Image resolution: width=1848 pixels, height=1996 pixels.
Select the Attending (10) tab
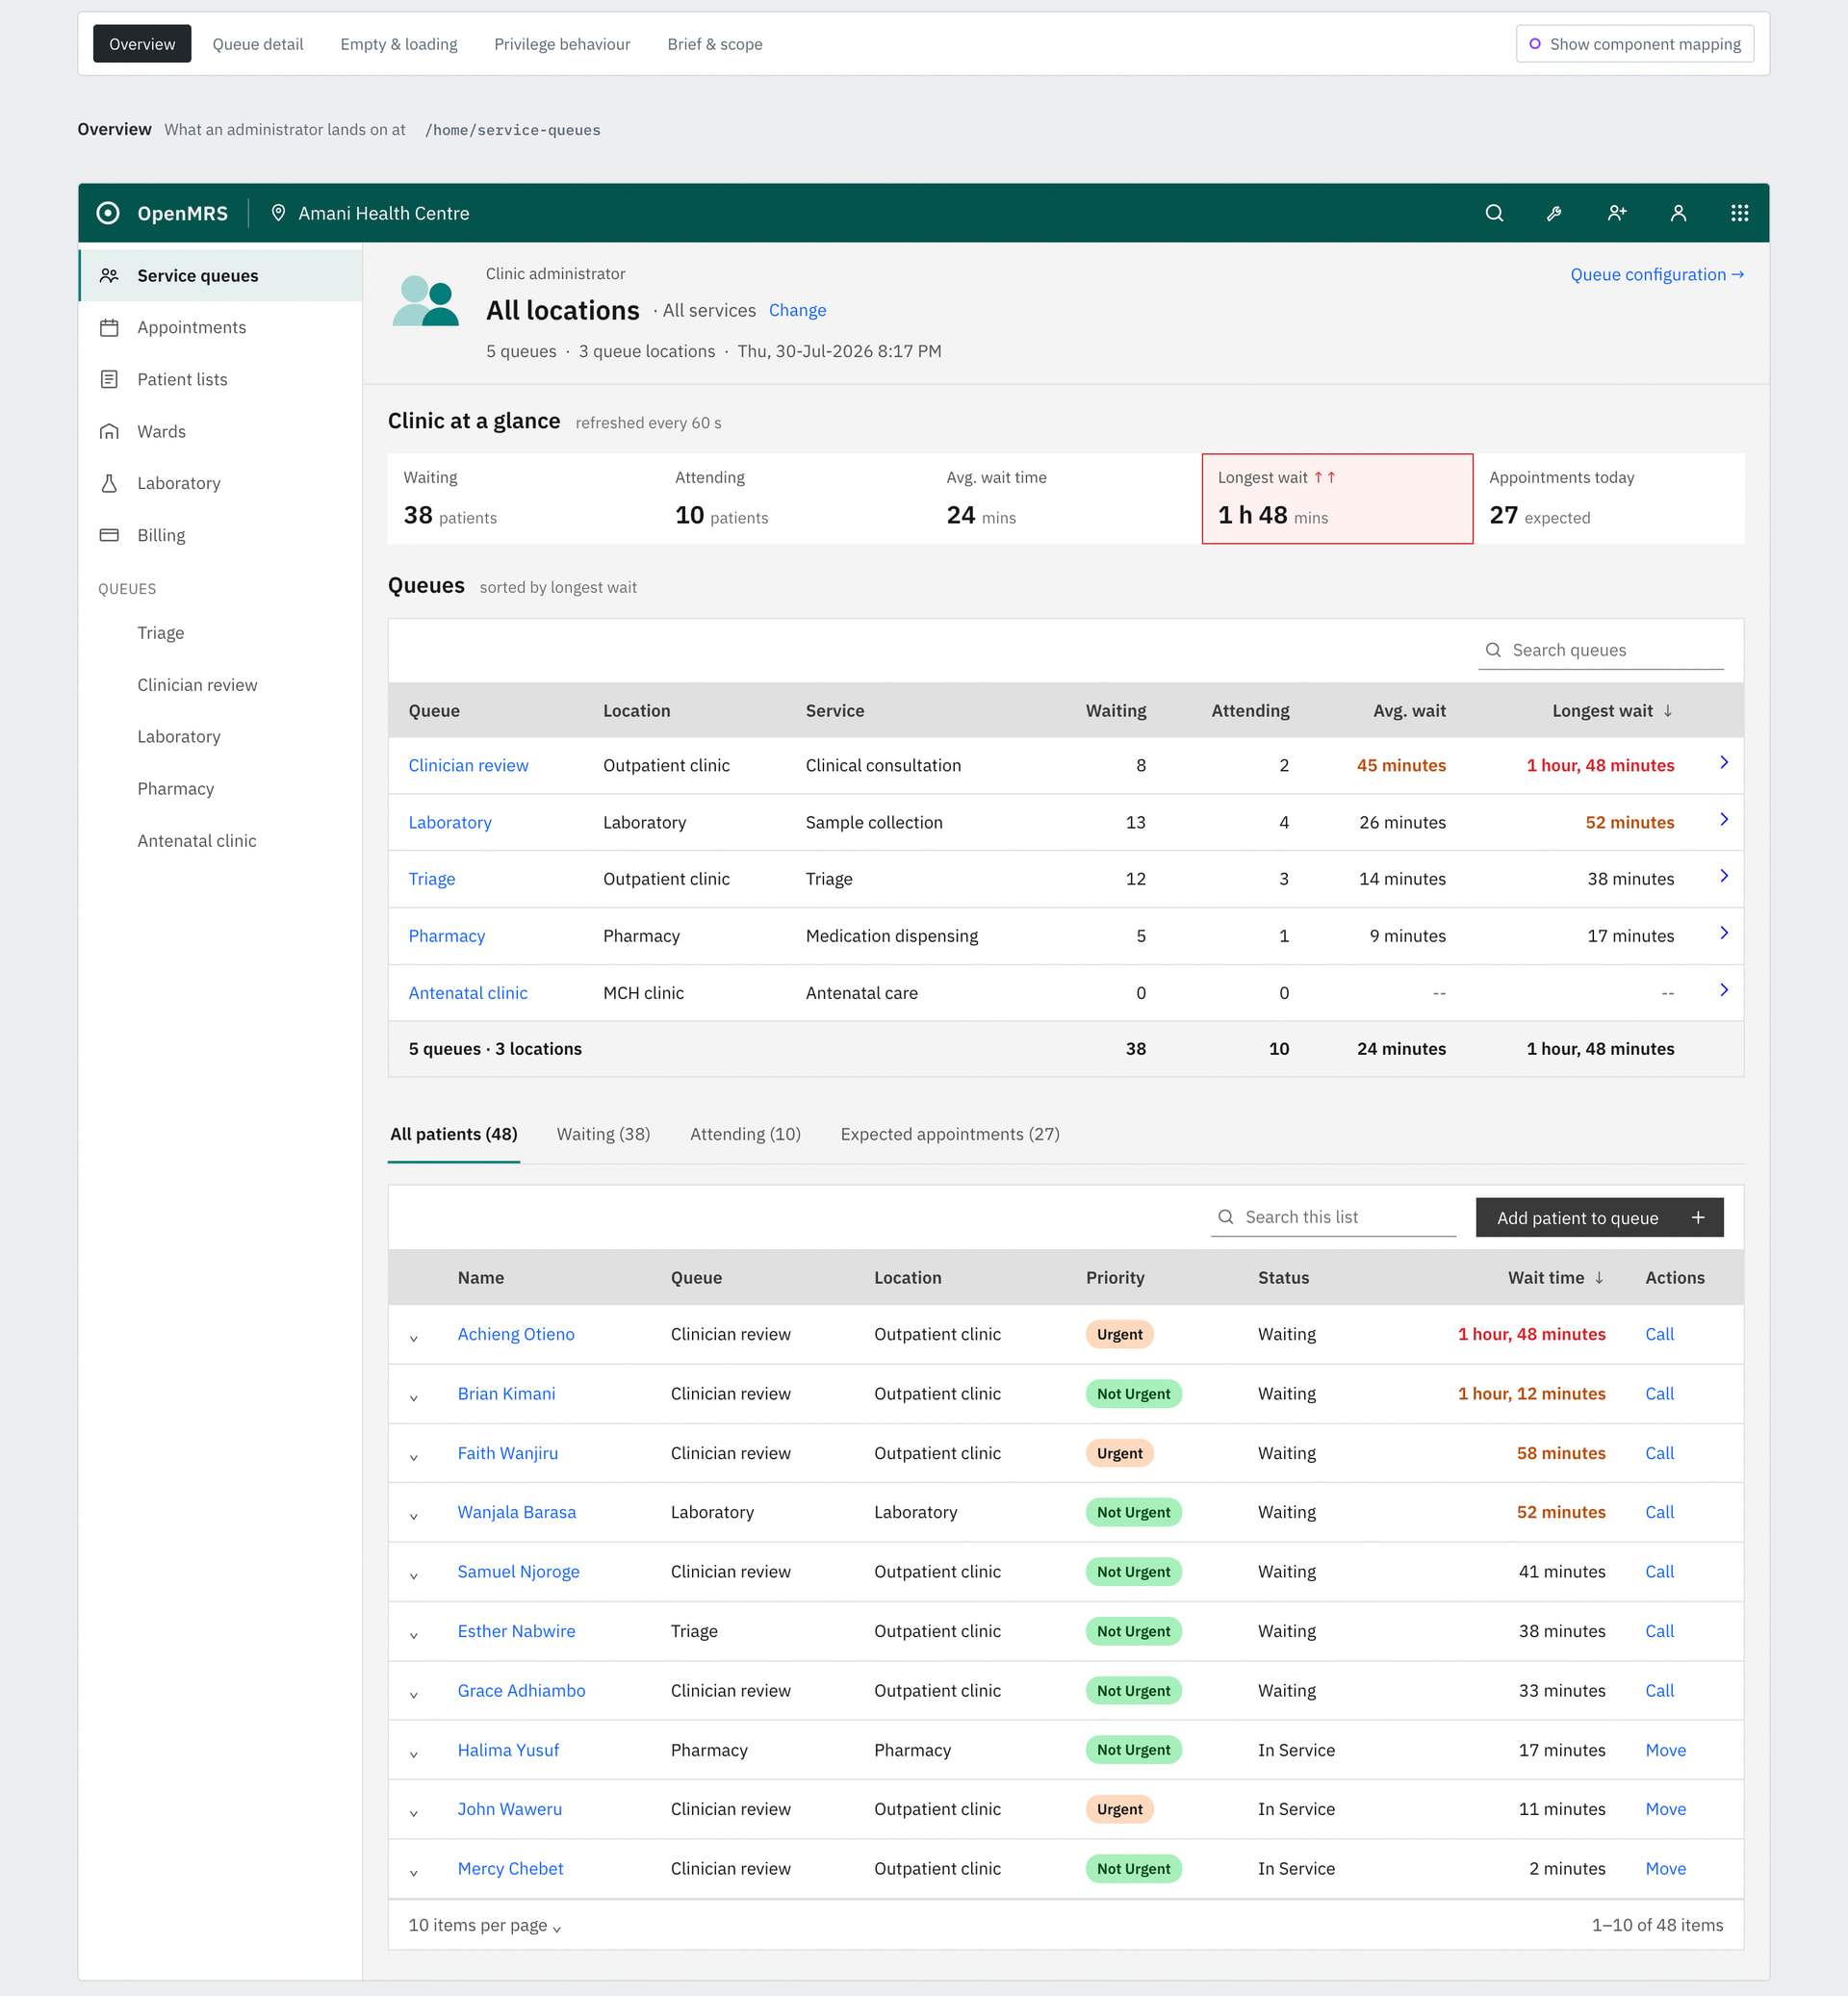click(x=745, y=1134)
